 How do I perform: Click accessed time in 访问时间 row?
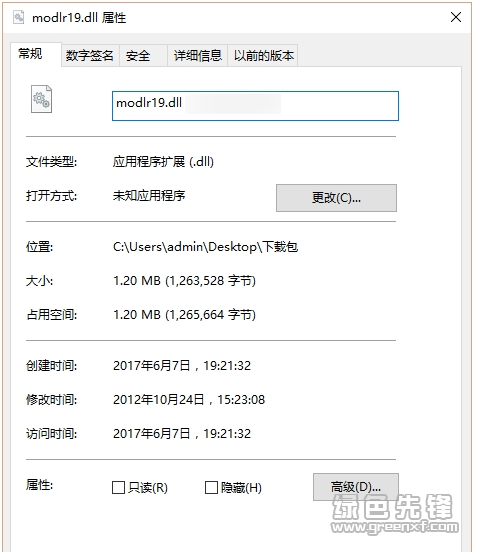pyautogui.click(x=182, y=433)
